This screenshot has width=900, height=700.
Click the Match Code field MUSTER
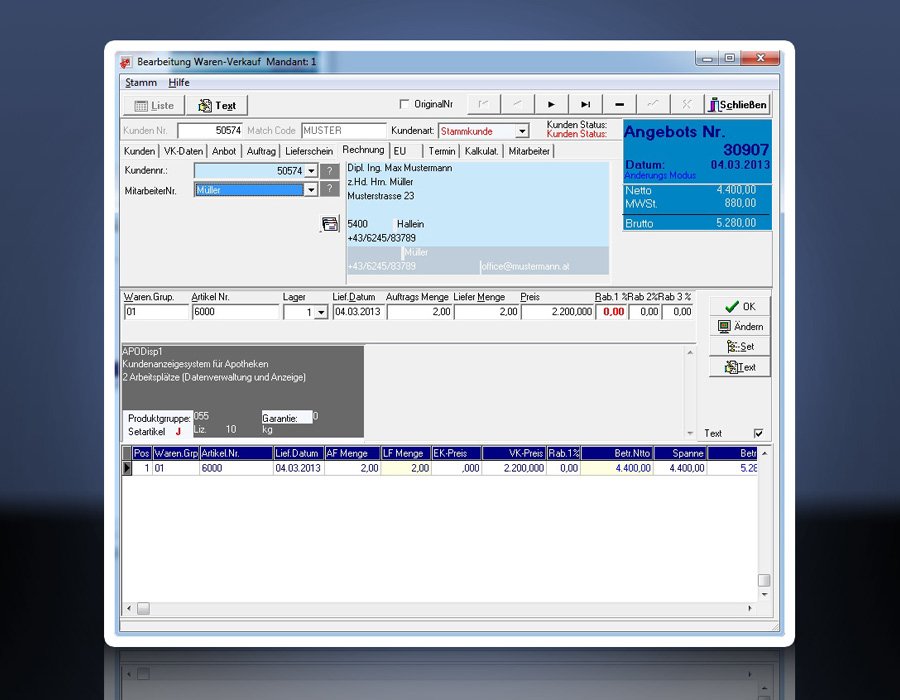pos(343,131)
